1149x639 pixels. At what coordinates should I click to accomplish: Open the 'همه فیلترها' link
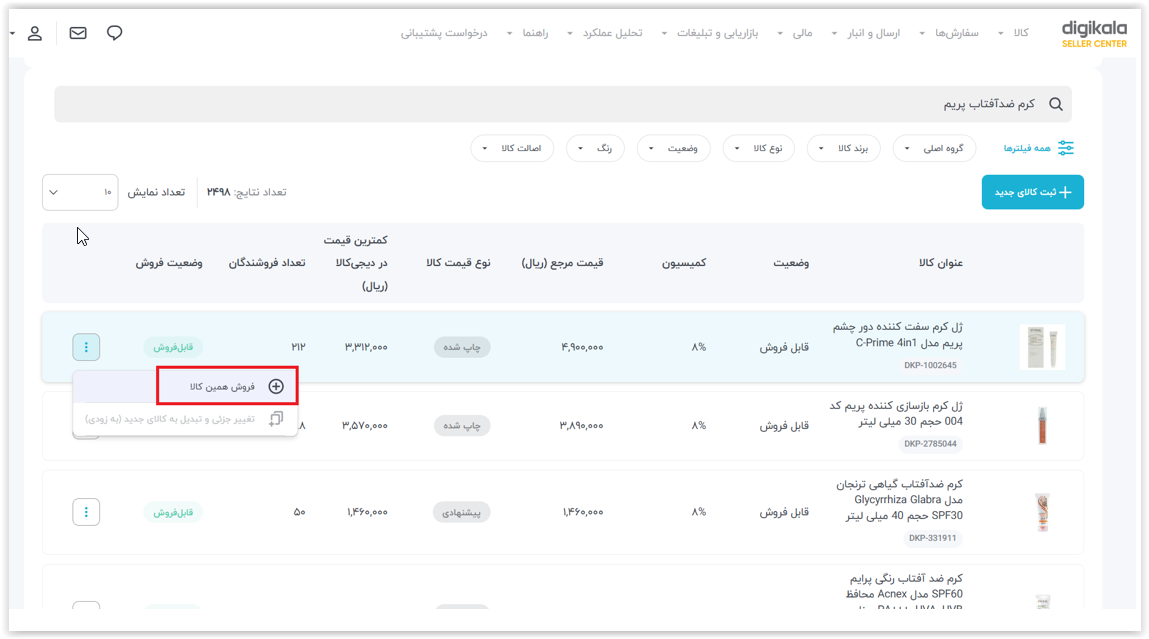1027,148
